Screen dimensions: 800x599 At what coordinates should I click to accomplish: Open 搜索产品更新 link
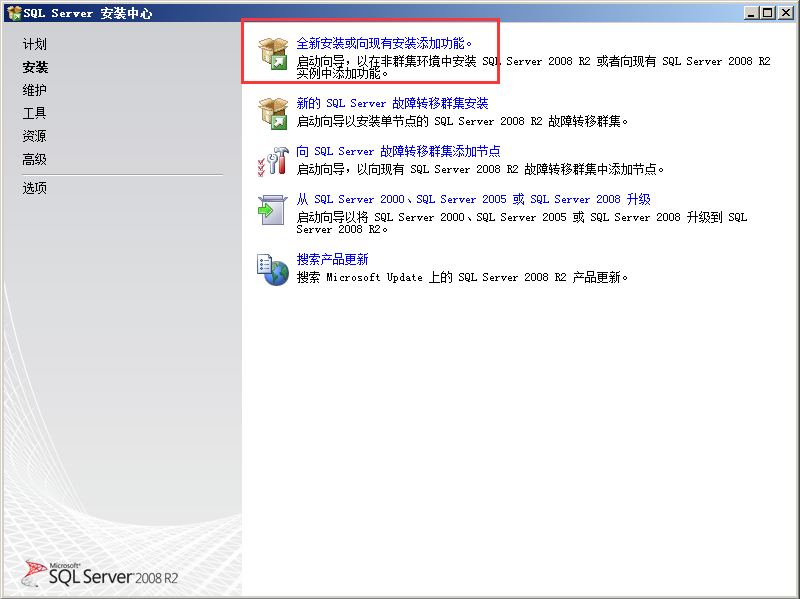333,259
